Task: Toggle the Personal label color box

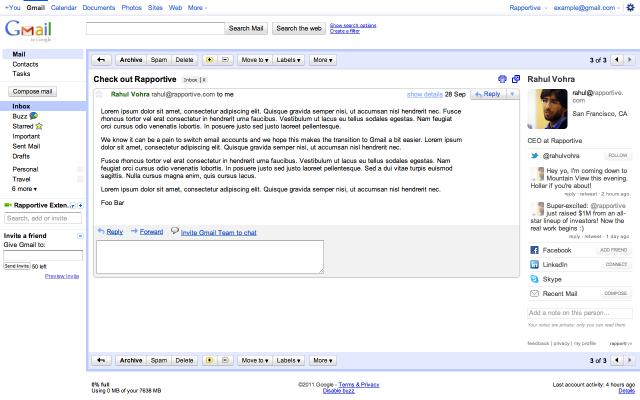Action: (80, 169)
